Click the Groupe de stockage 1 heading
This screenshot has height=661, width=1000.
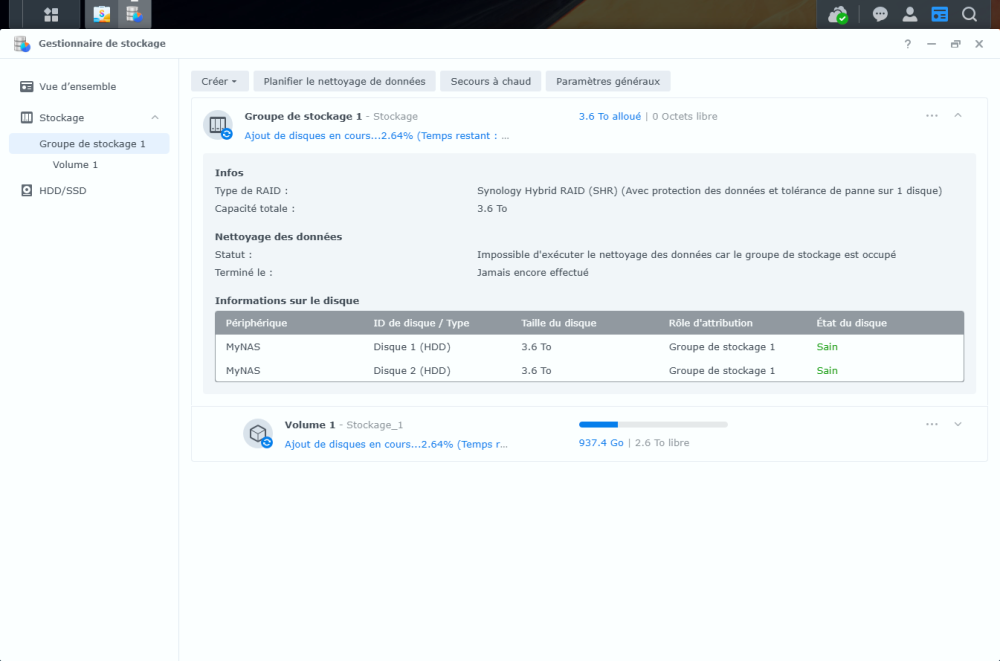[x=303, y=116]
